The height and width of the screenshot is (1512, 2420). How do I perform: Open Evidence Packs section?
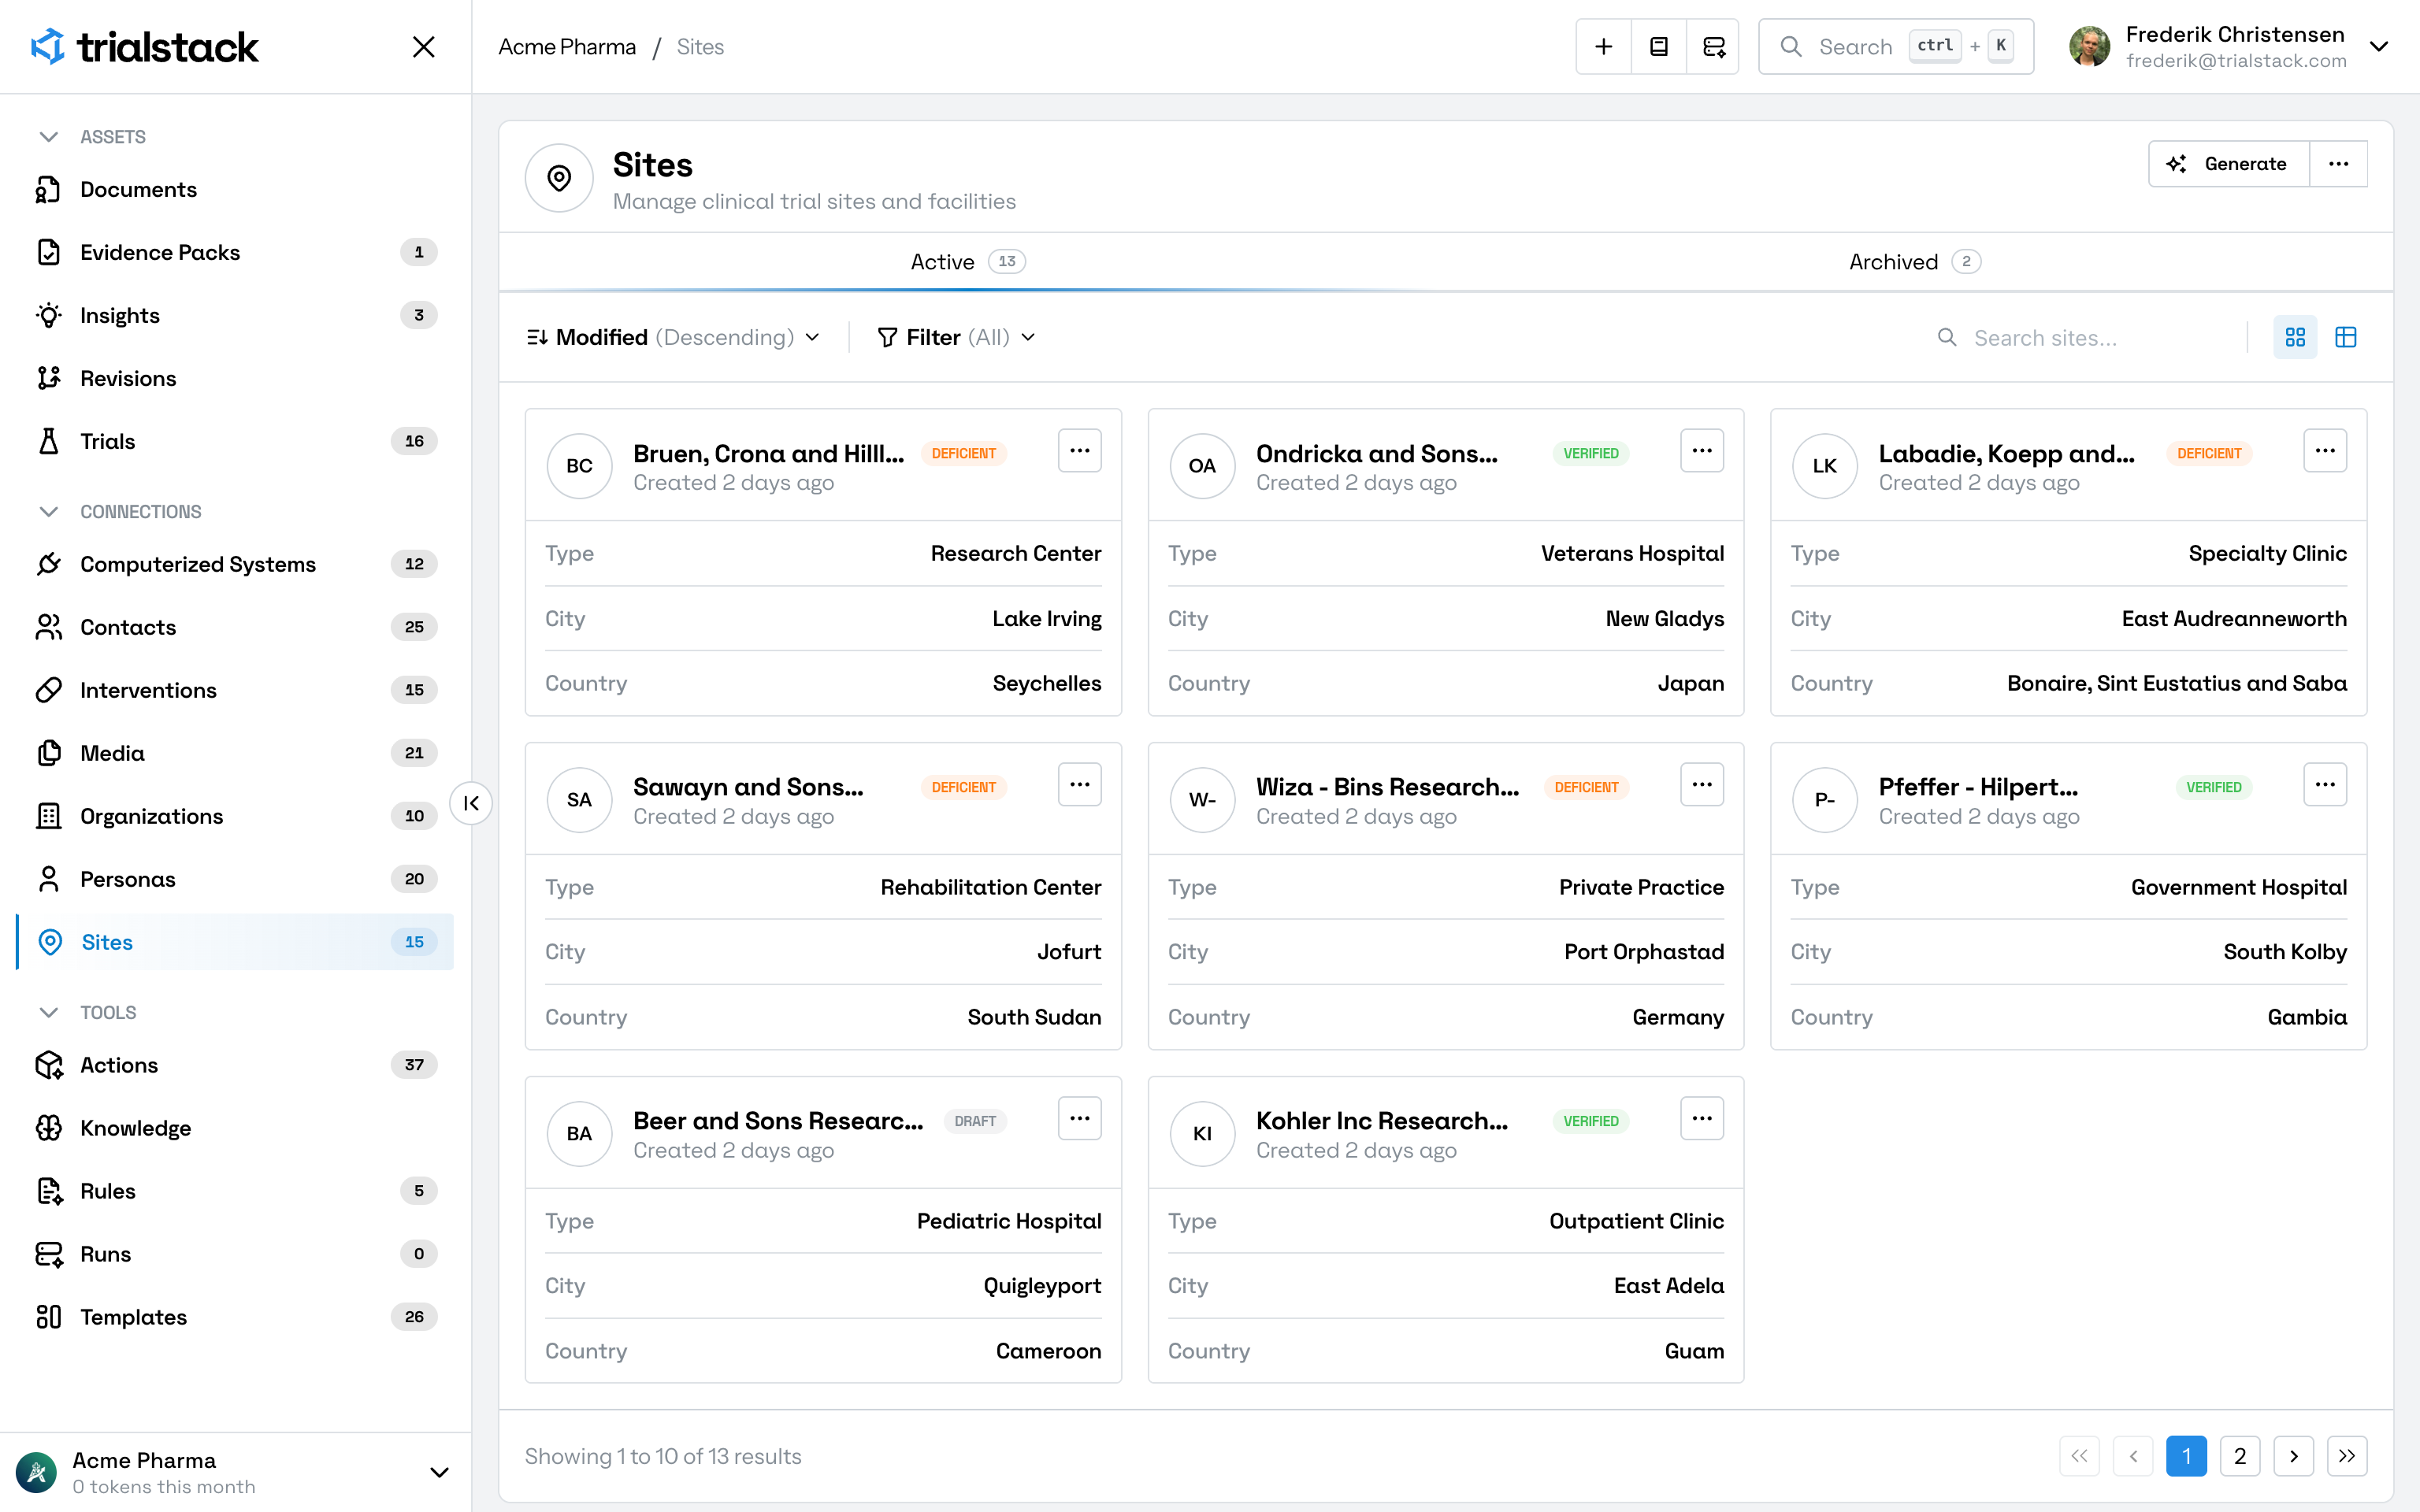(235, 252)
